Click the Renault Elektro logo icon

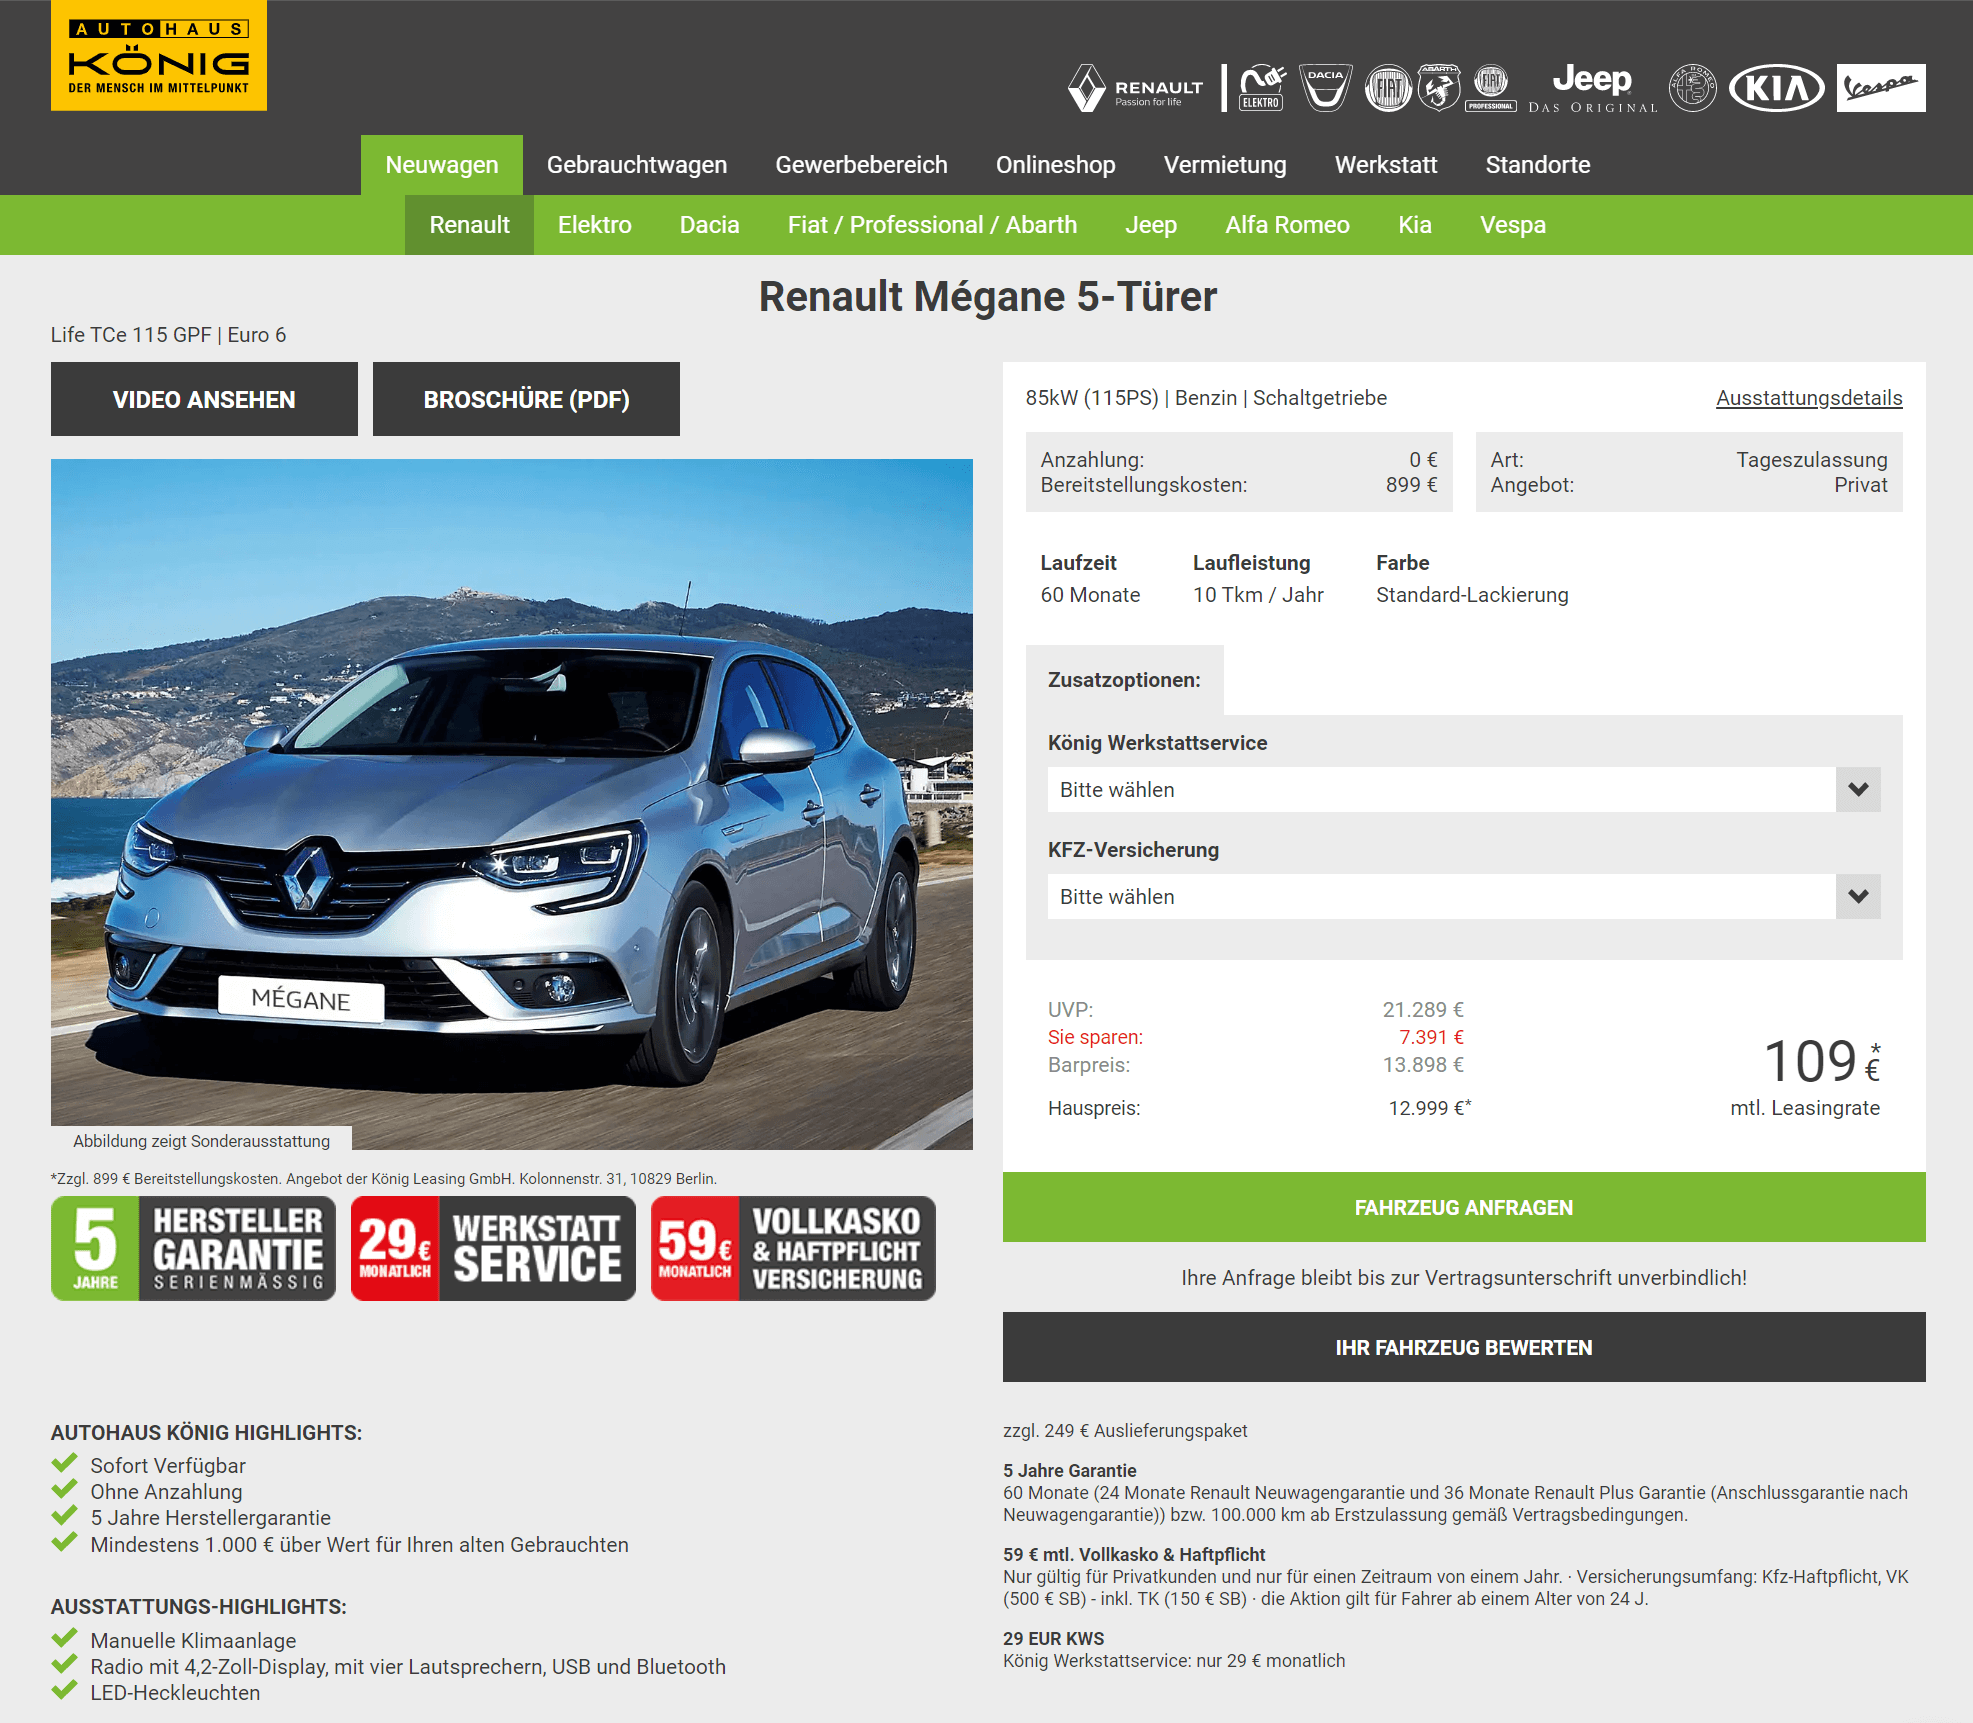pos(1262,88)
